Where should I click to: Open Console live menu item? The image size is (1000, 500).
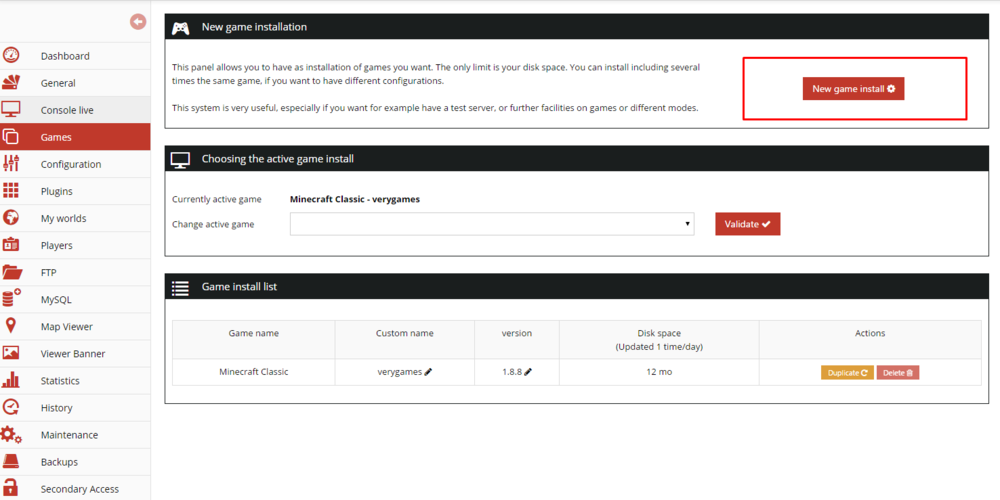pyautogui.click(x=67, y=110)
